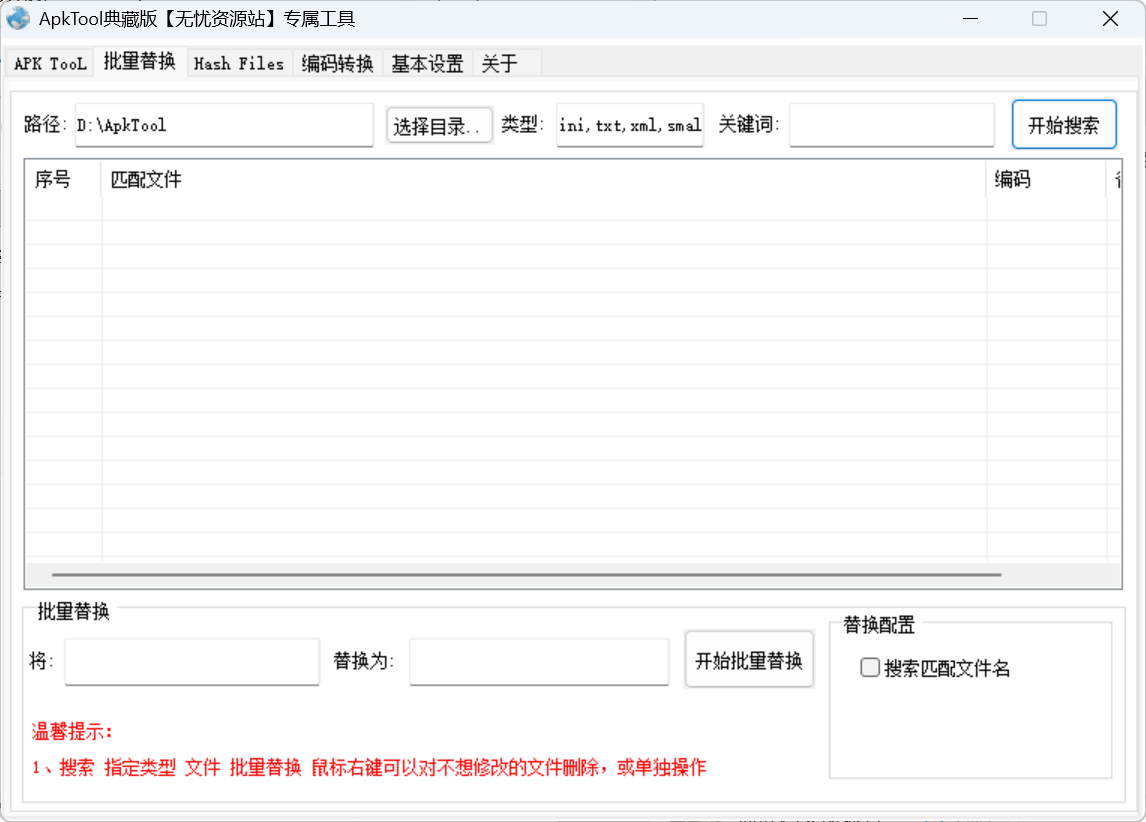Open the 基本设置 tab
Viewport: 1146px width, 822px height.
[428, 64]
